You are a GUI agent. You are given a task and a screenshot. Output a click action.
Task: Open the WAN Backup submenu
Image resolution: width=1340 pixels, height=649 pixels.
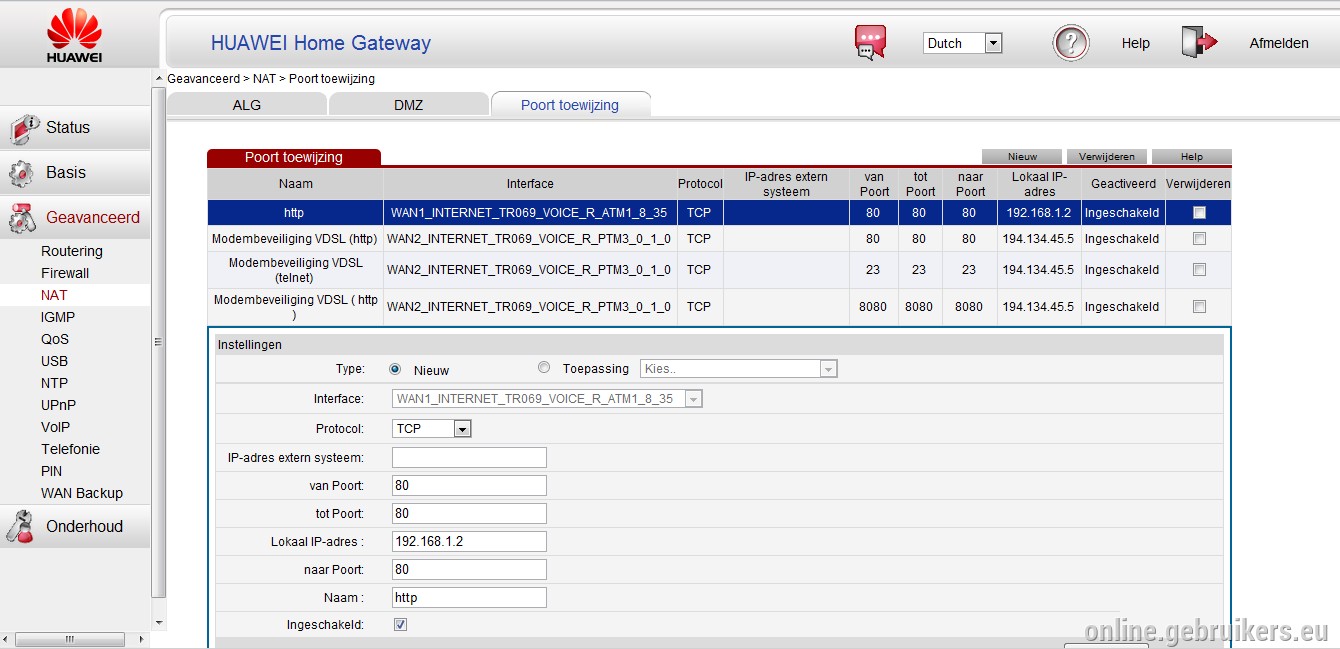tap(82, 493)
